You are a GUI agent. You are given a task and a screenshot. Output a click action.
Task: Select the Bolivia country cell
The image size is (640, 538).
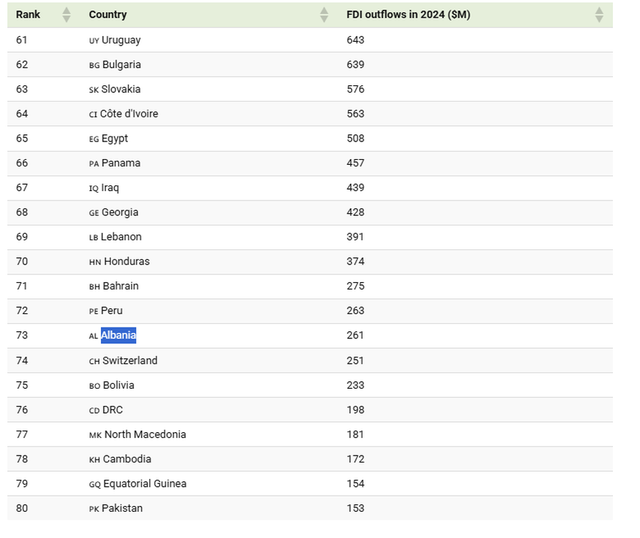coord(111,385)
